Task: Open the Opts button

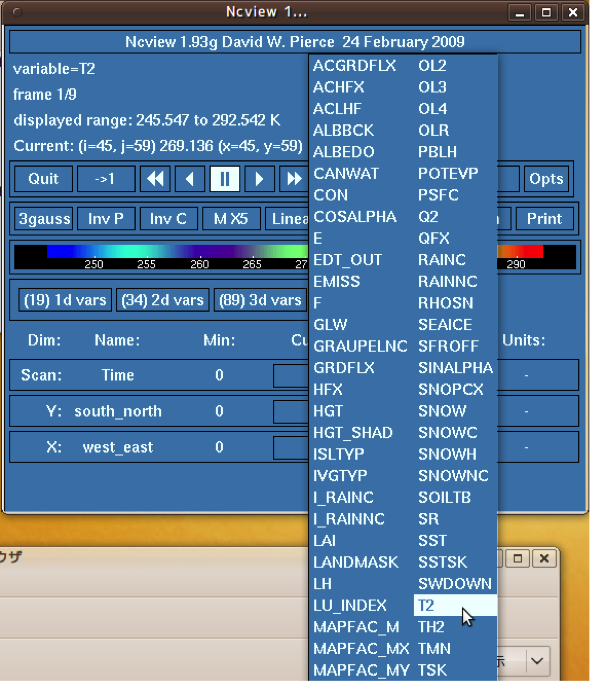Action: 546,179
